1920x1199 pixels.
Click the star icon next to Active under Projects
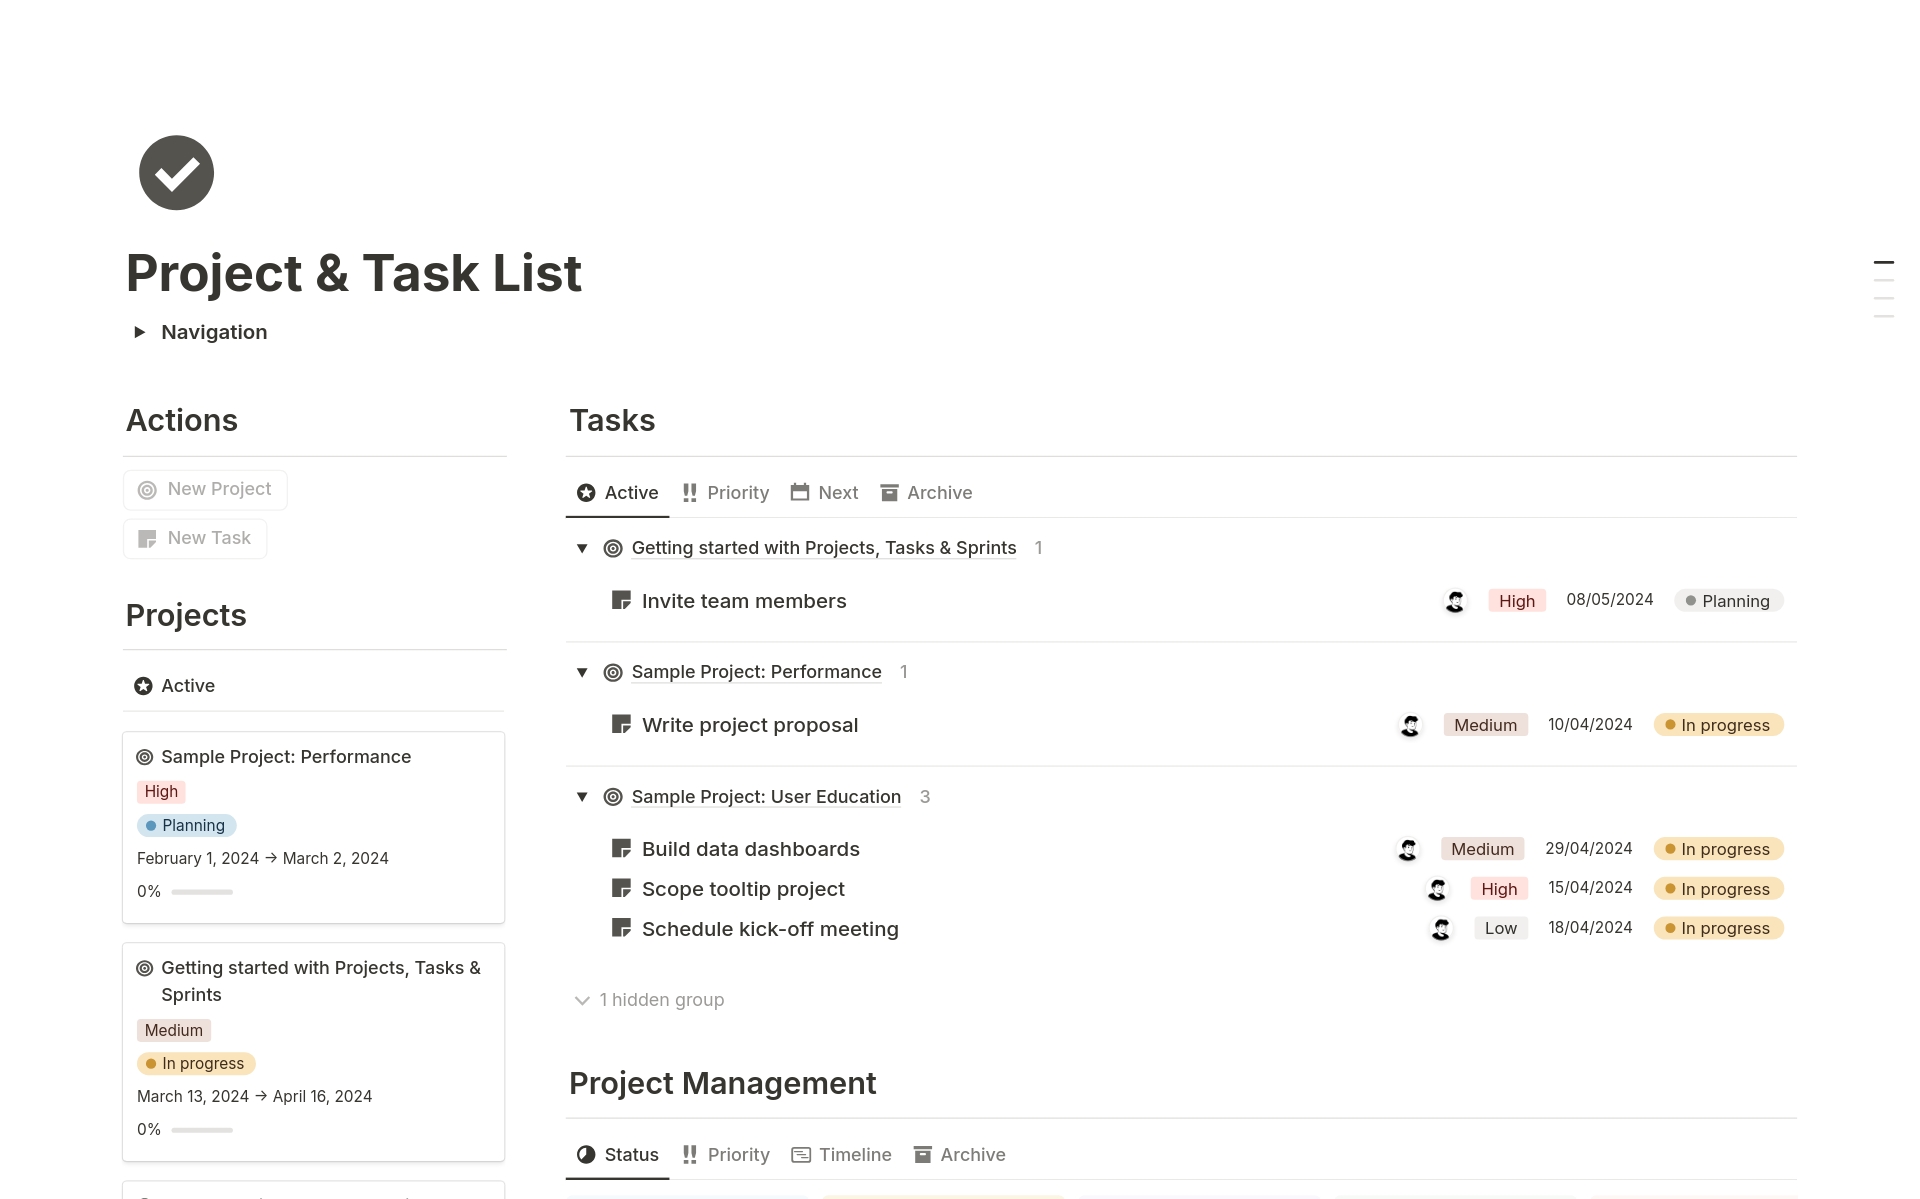[142, 685]
